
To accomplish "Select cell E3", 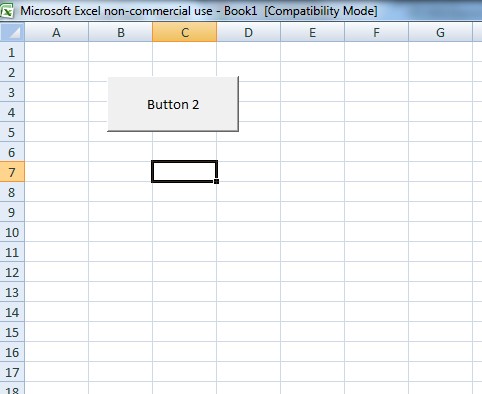I will click(313, 92).
